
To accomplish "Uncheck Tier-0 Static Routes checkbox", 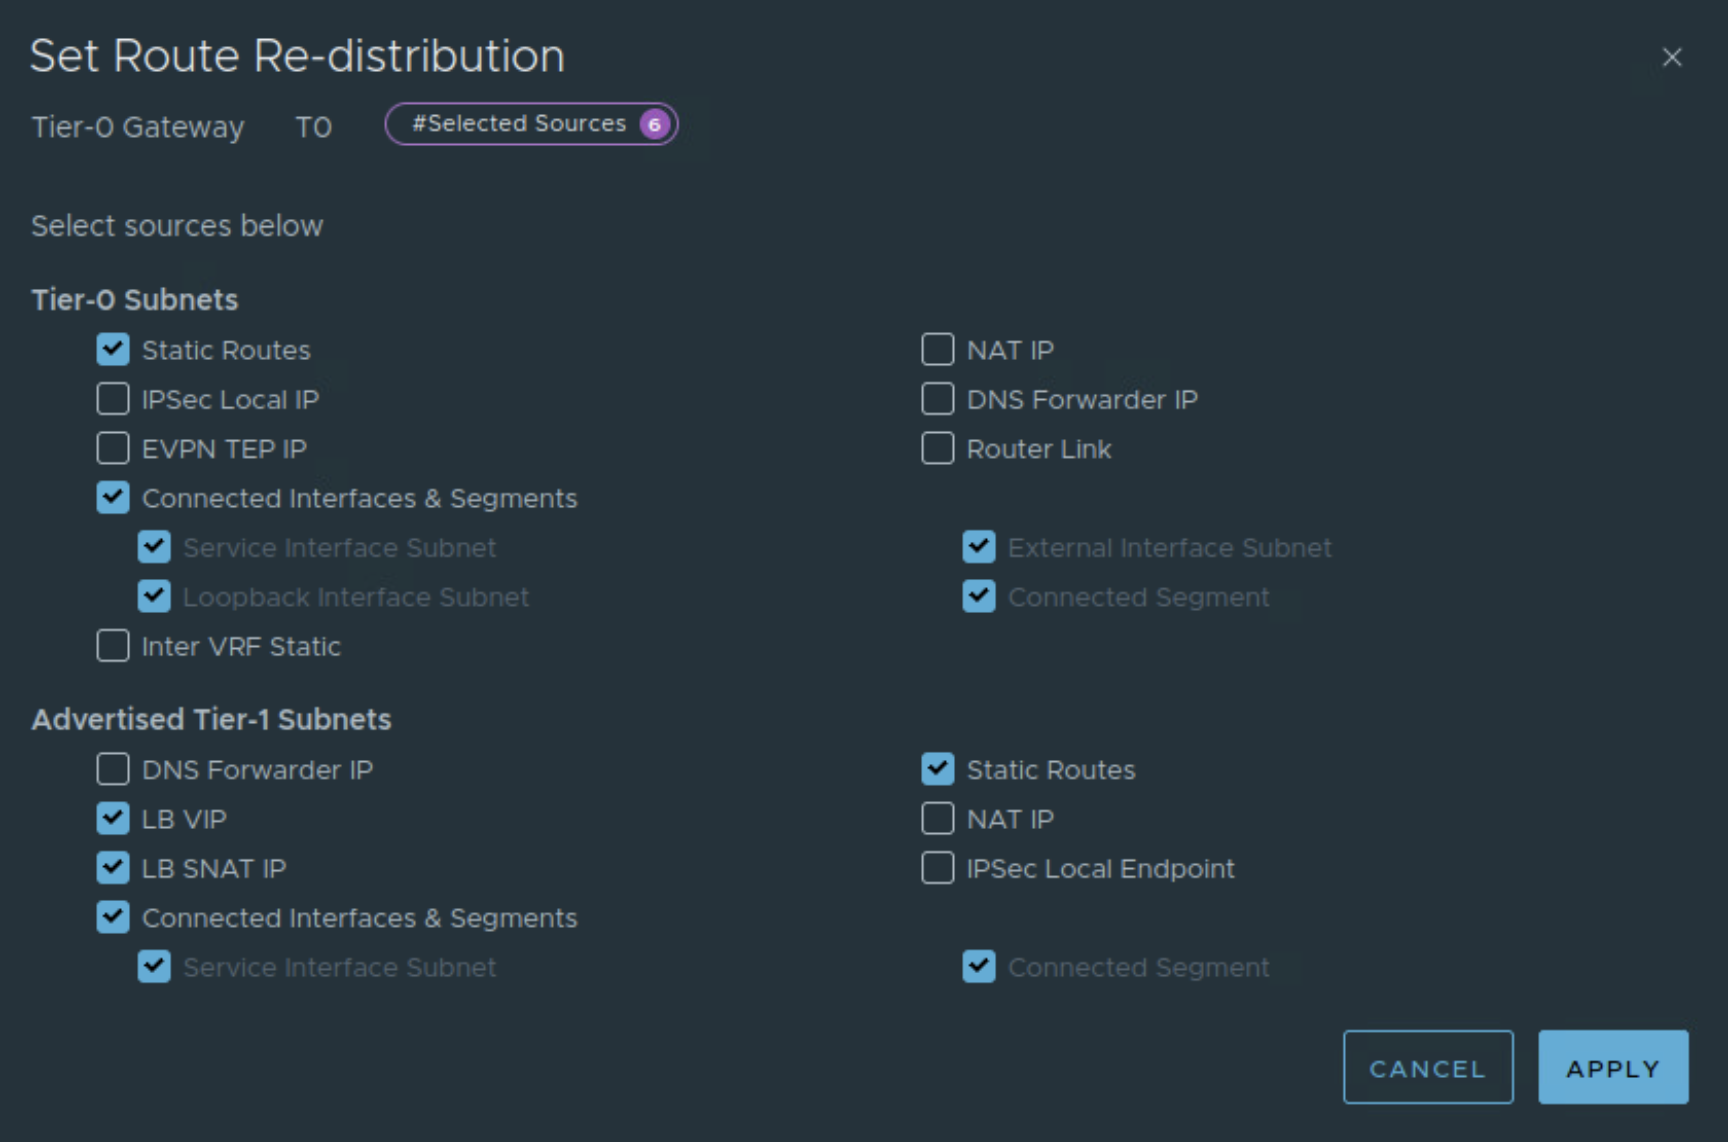I will [113, 350].
